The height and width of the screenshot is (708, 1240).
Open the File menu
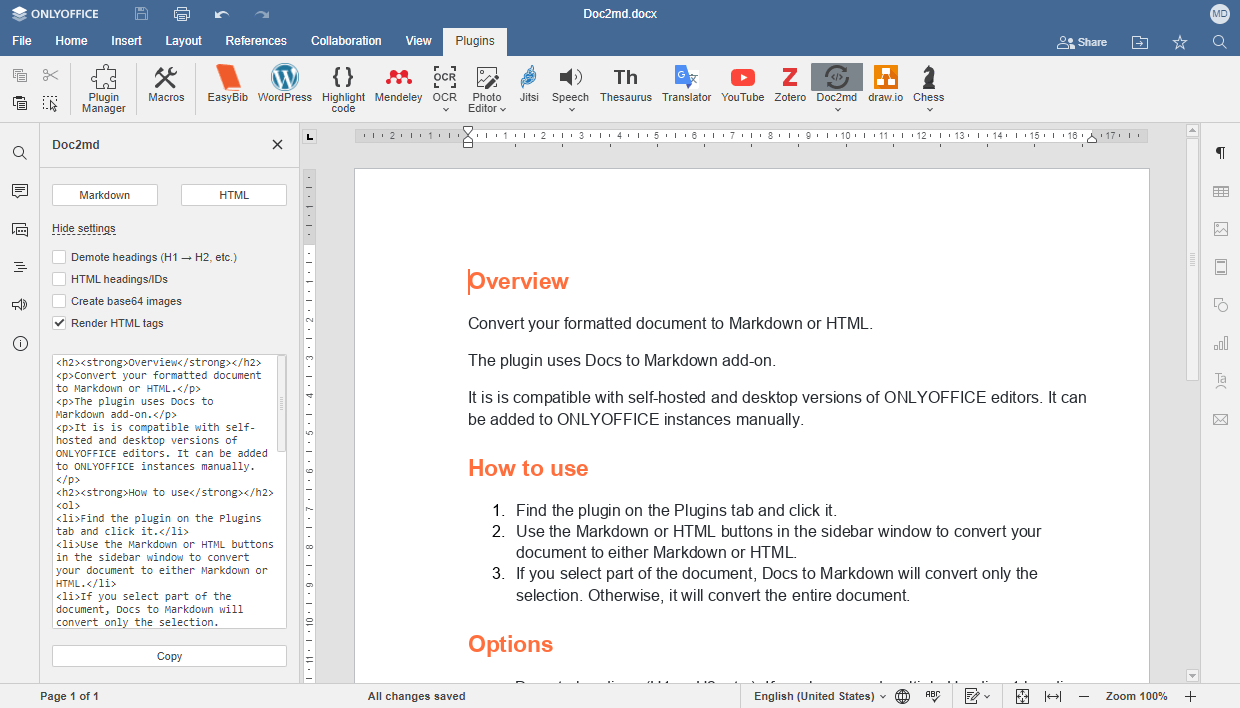tap(22, 41)
